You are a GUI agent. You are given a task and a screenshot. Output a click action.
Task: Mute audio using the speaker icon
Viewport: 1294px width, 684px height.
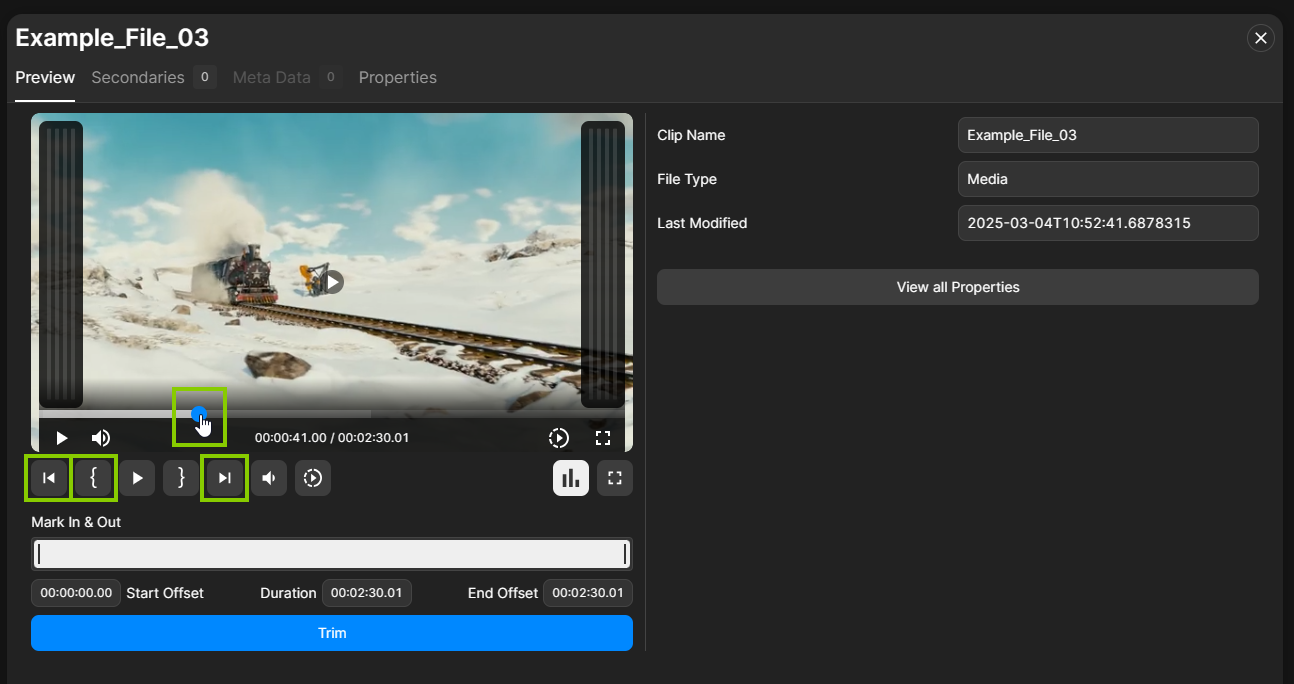(x=268, y=478)
